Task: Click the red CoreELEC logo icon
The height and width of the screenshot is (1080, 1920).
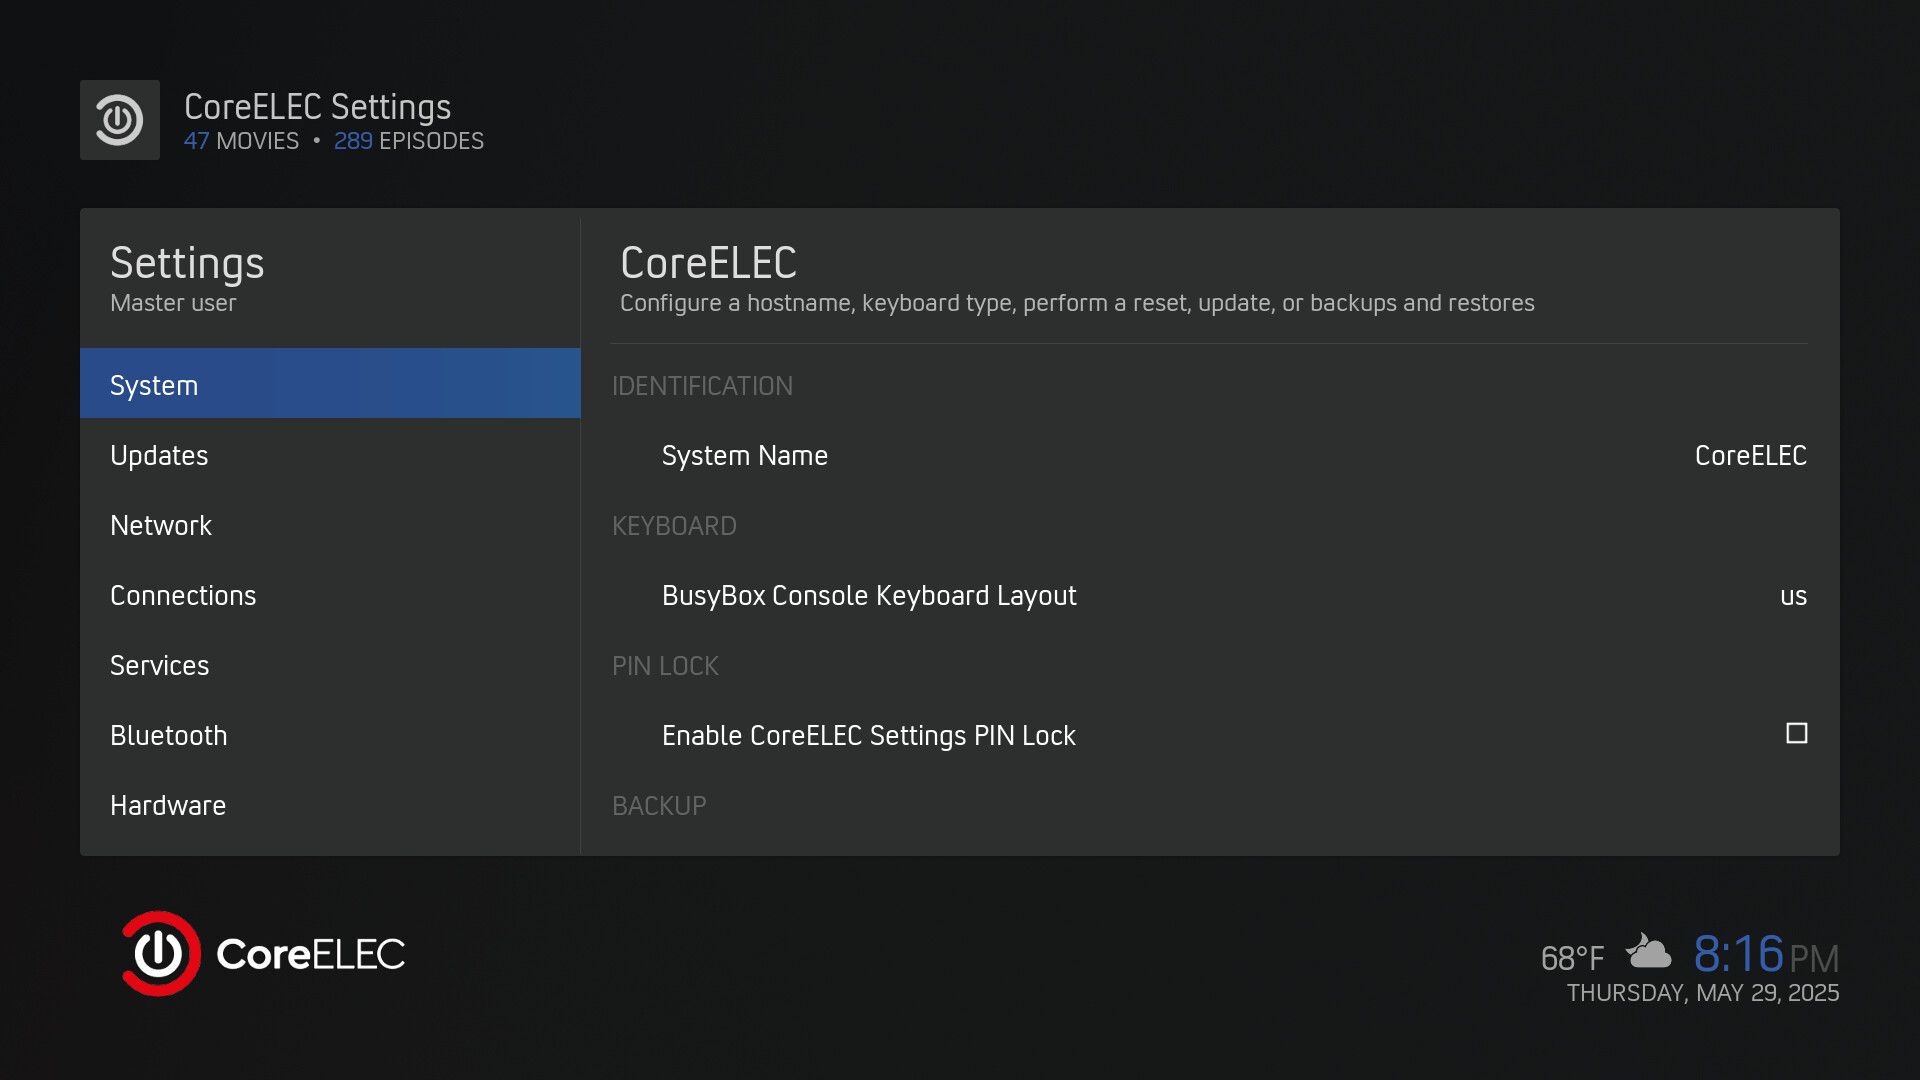Action: click(x=160, y=953)
